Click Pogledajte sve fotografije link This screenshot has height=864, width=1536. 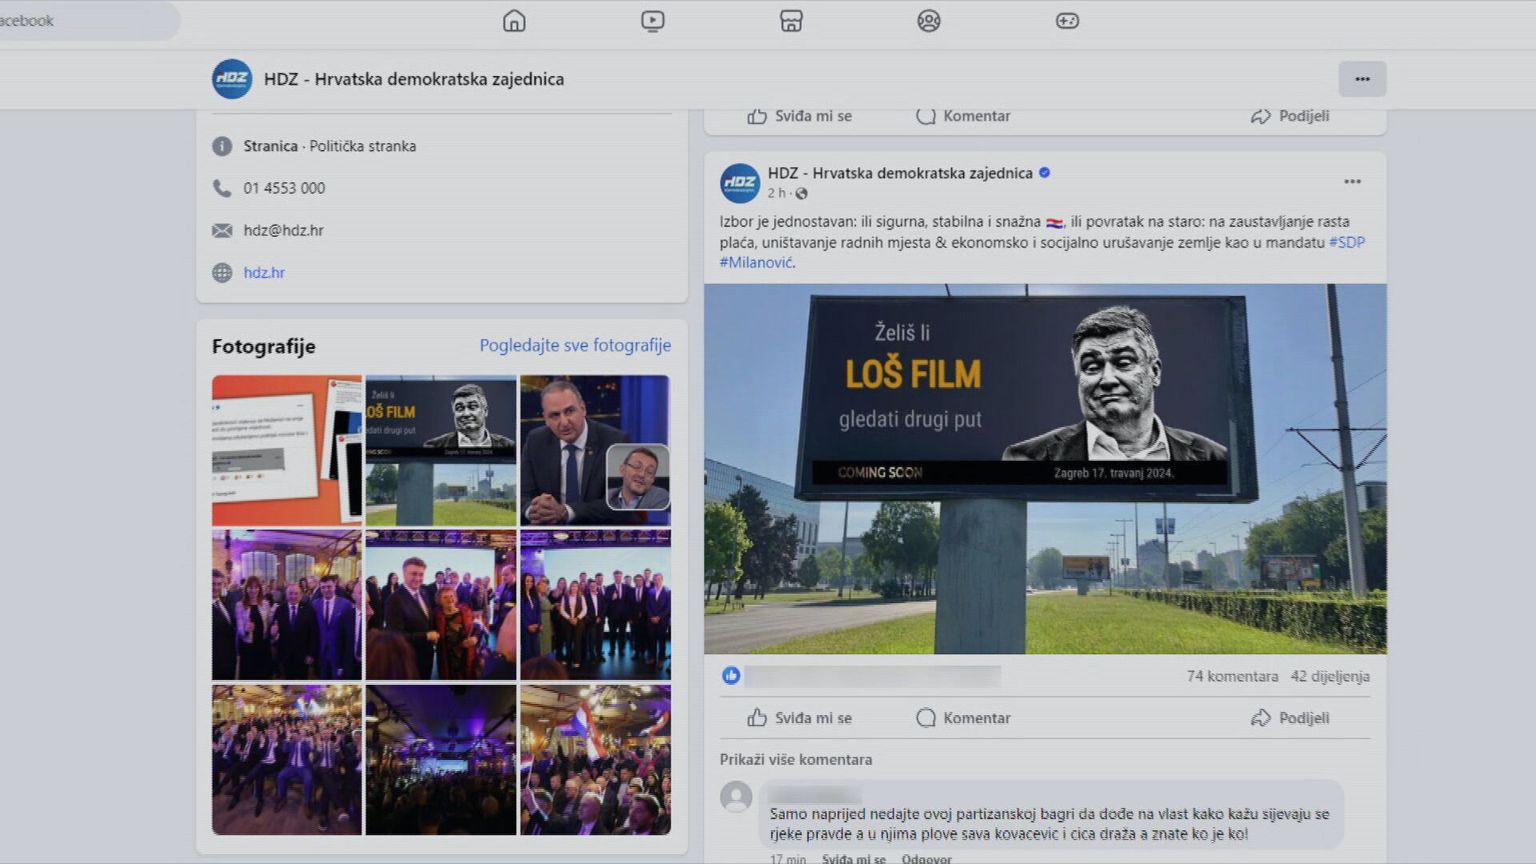point(575,346)
